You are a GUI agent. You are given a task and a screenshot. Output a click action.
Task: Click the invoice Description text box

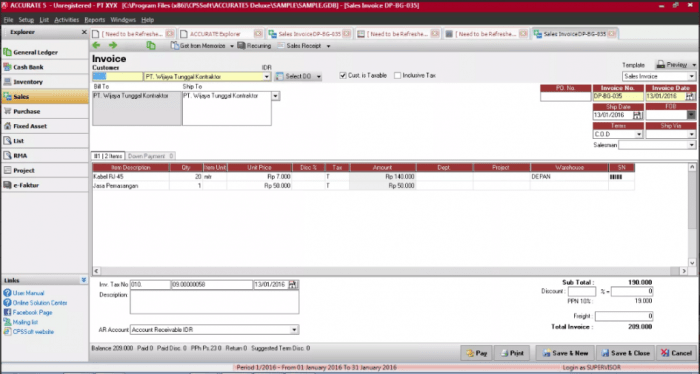214,303
